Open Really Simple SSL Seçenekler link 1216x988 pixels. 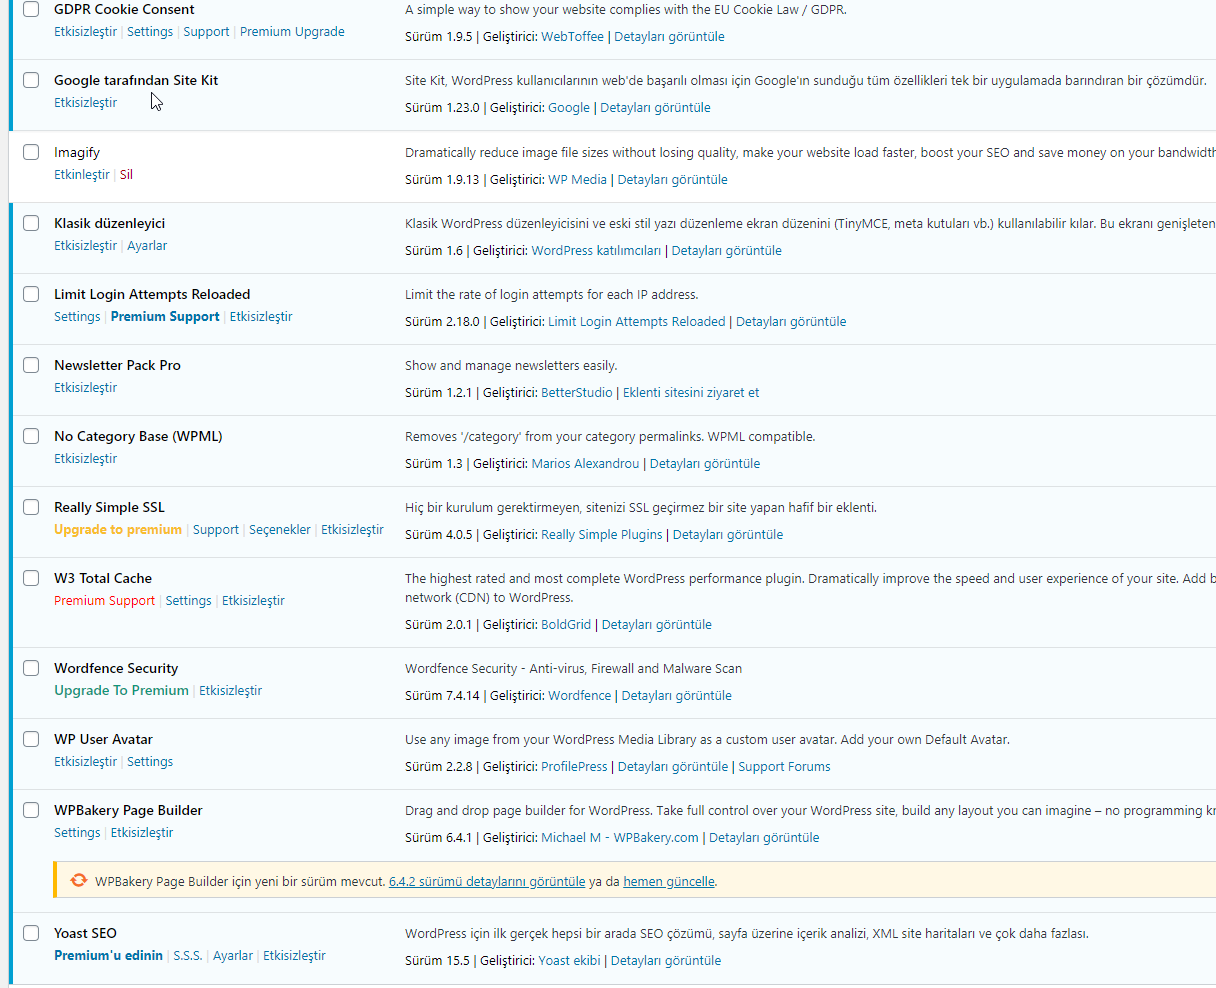tap(280, 529)
